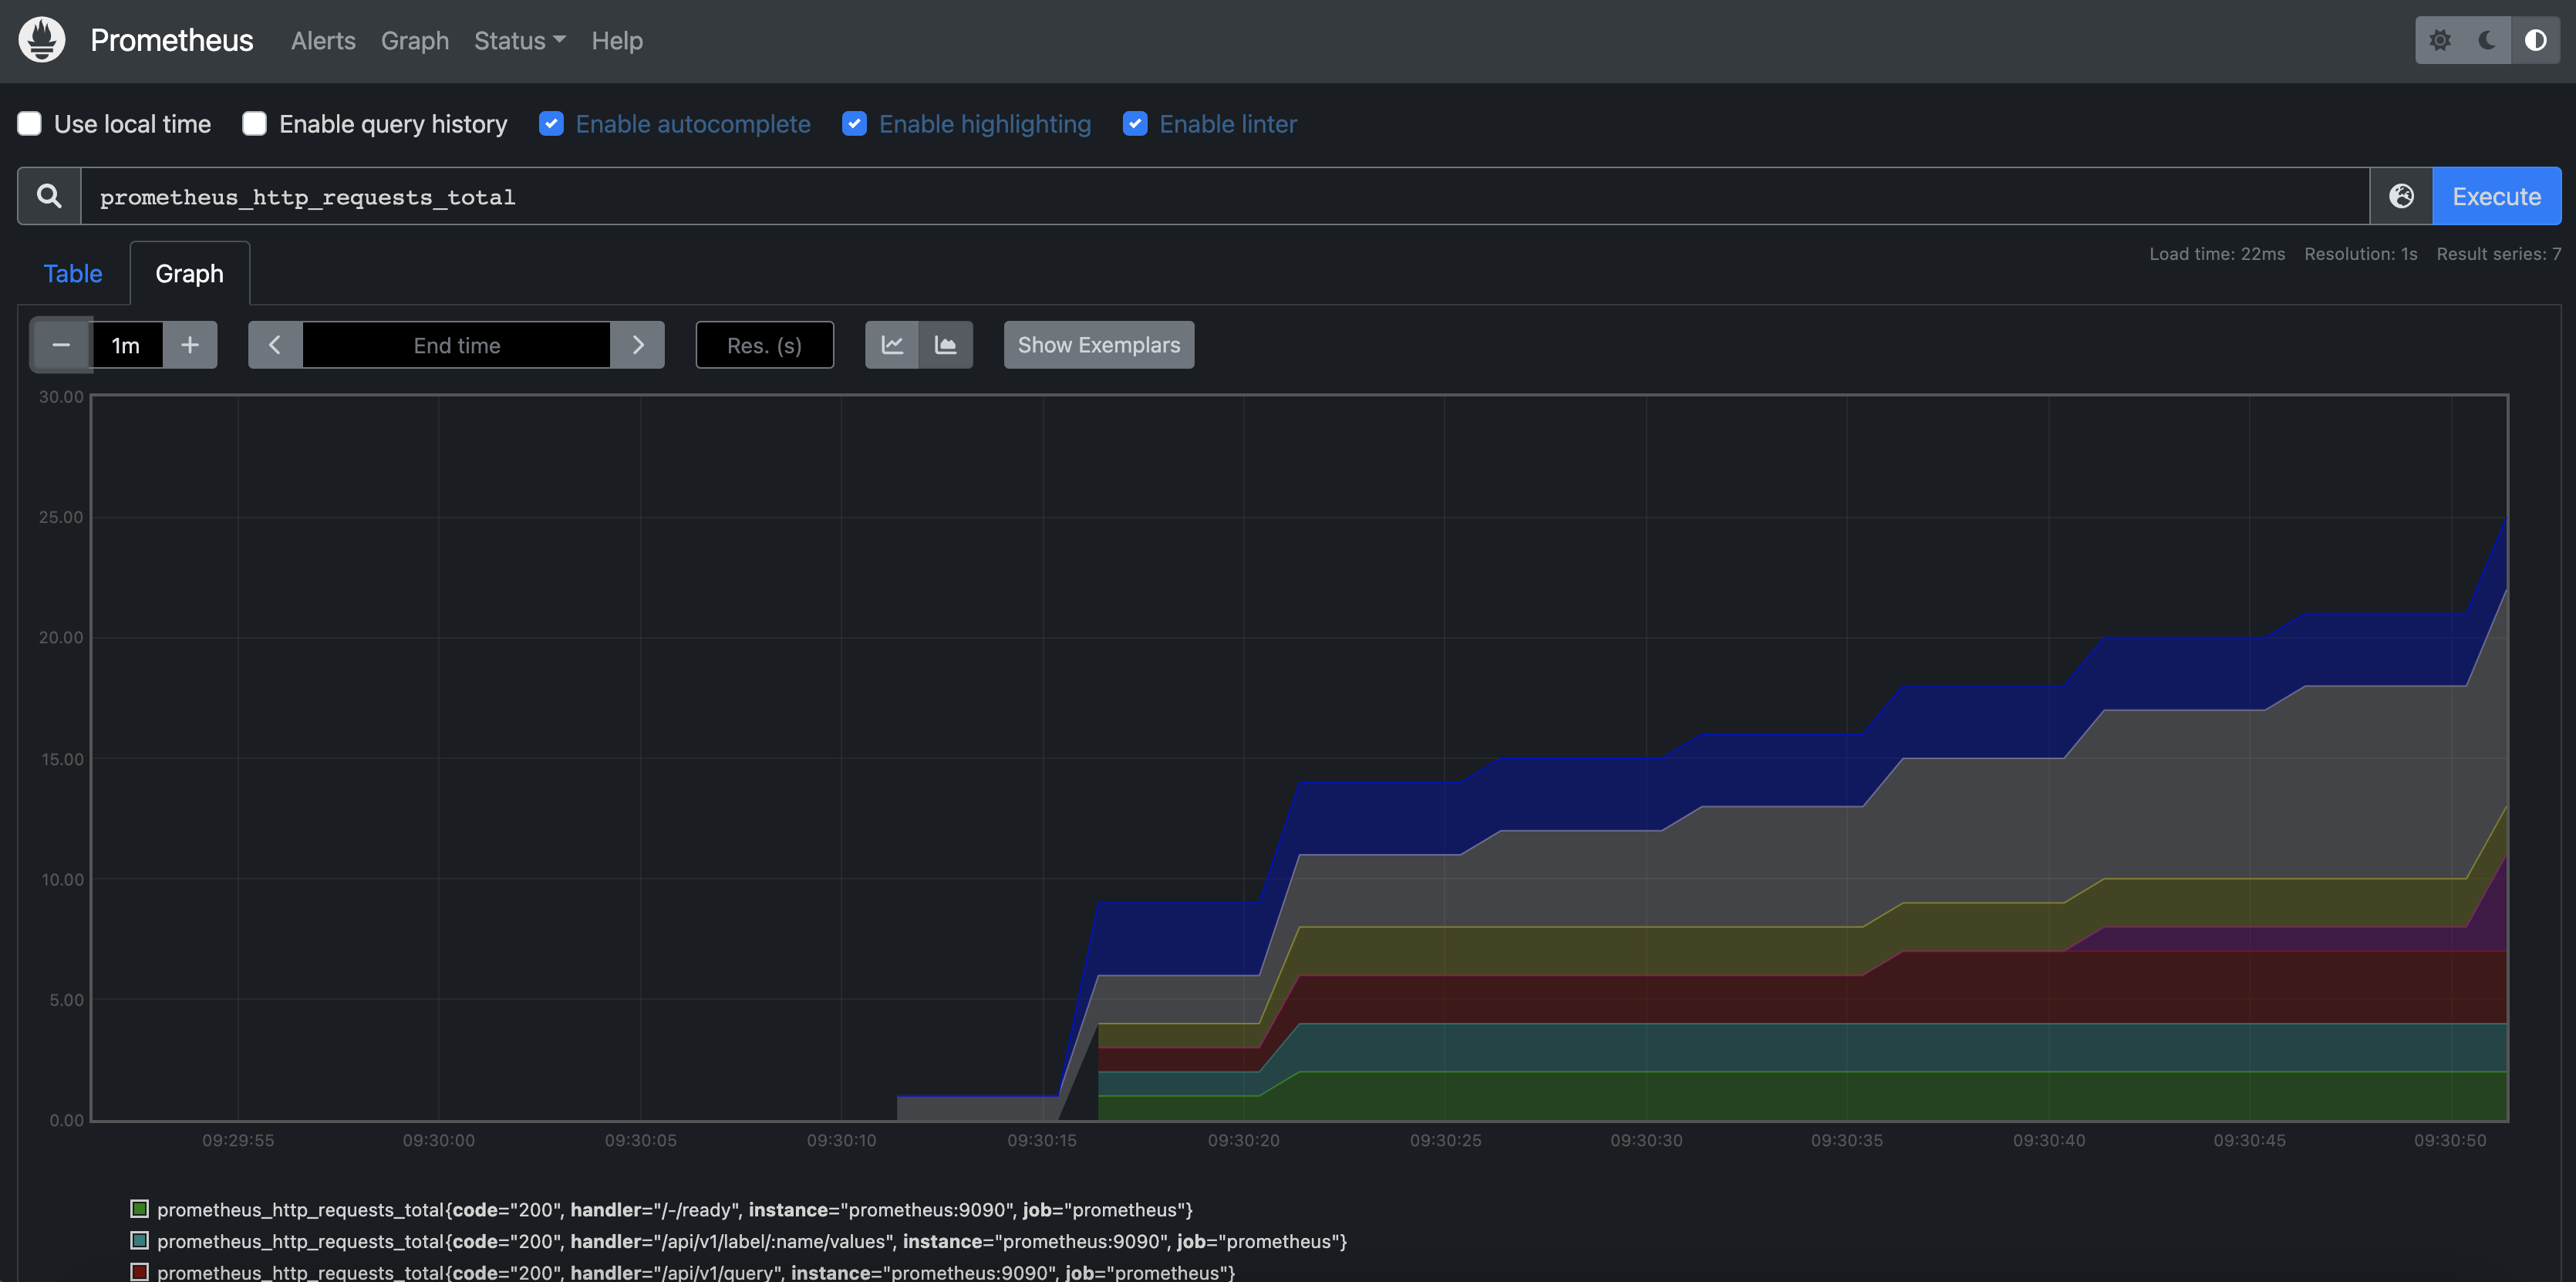Click the Prometheus flame logo
The width and height of the screenshot is (2576, 1282).
[42, 40]
